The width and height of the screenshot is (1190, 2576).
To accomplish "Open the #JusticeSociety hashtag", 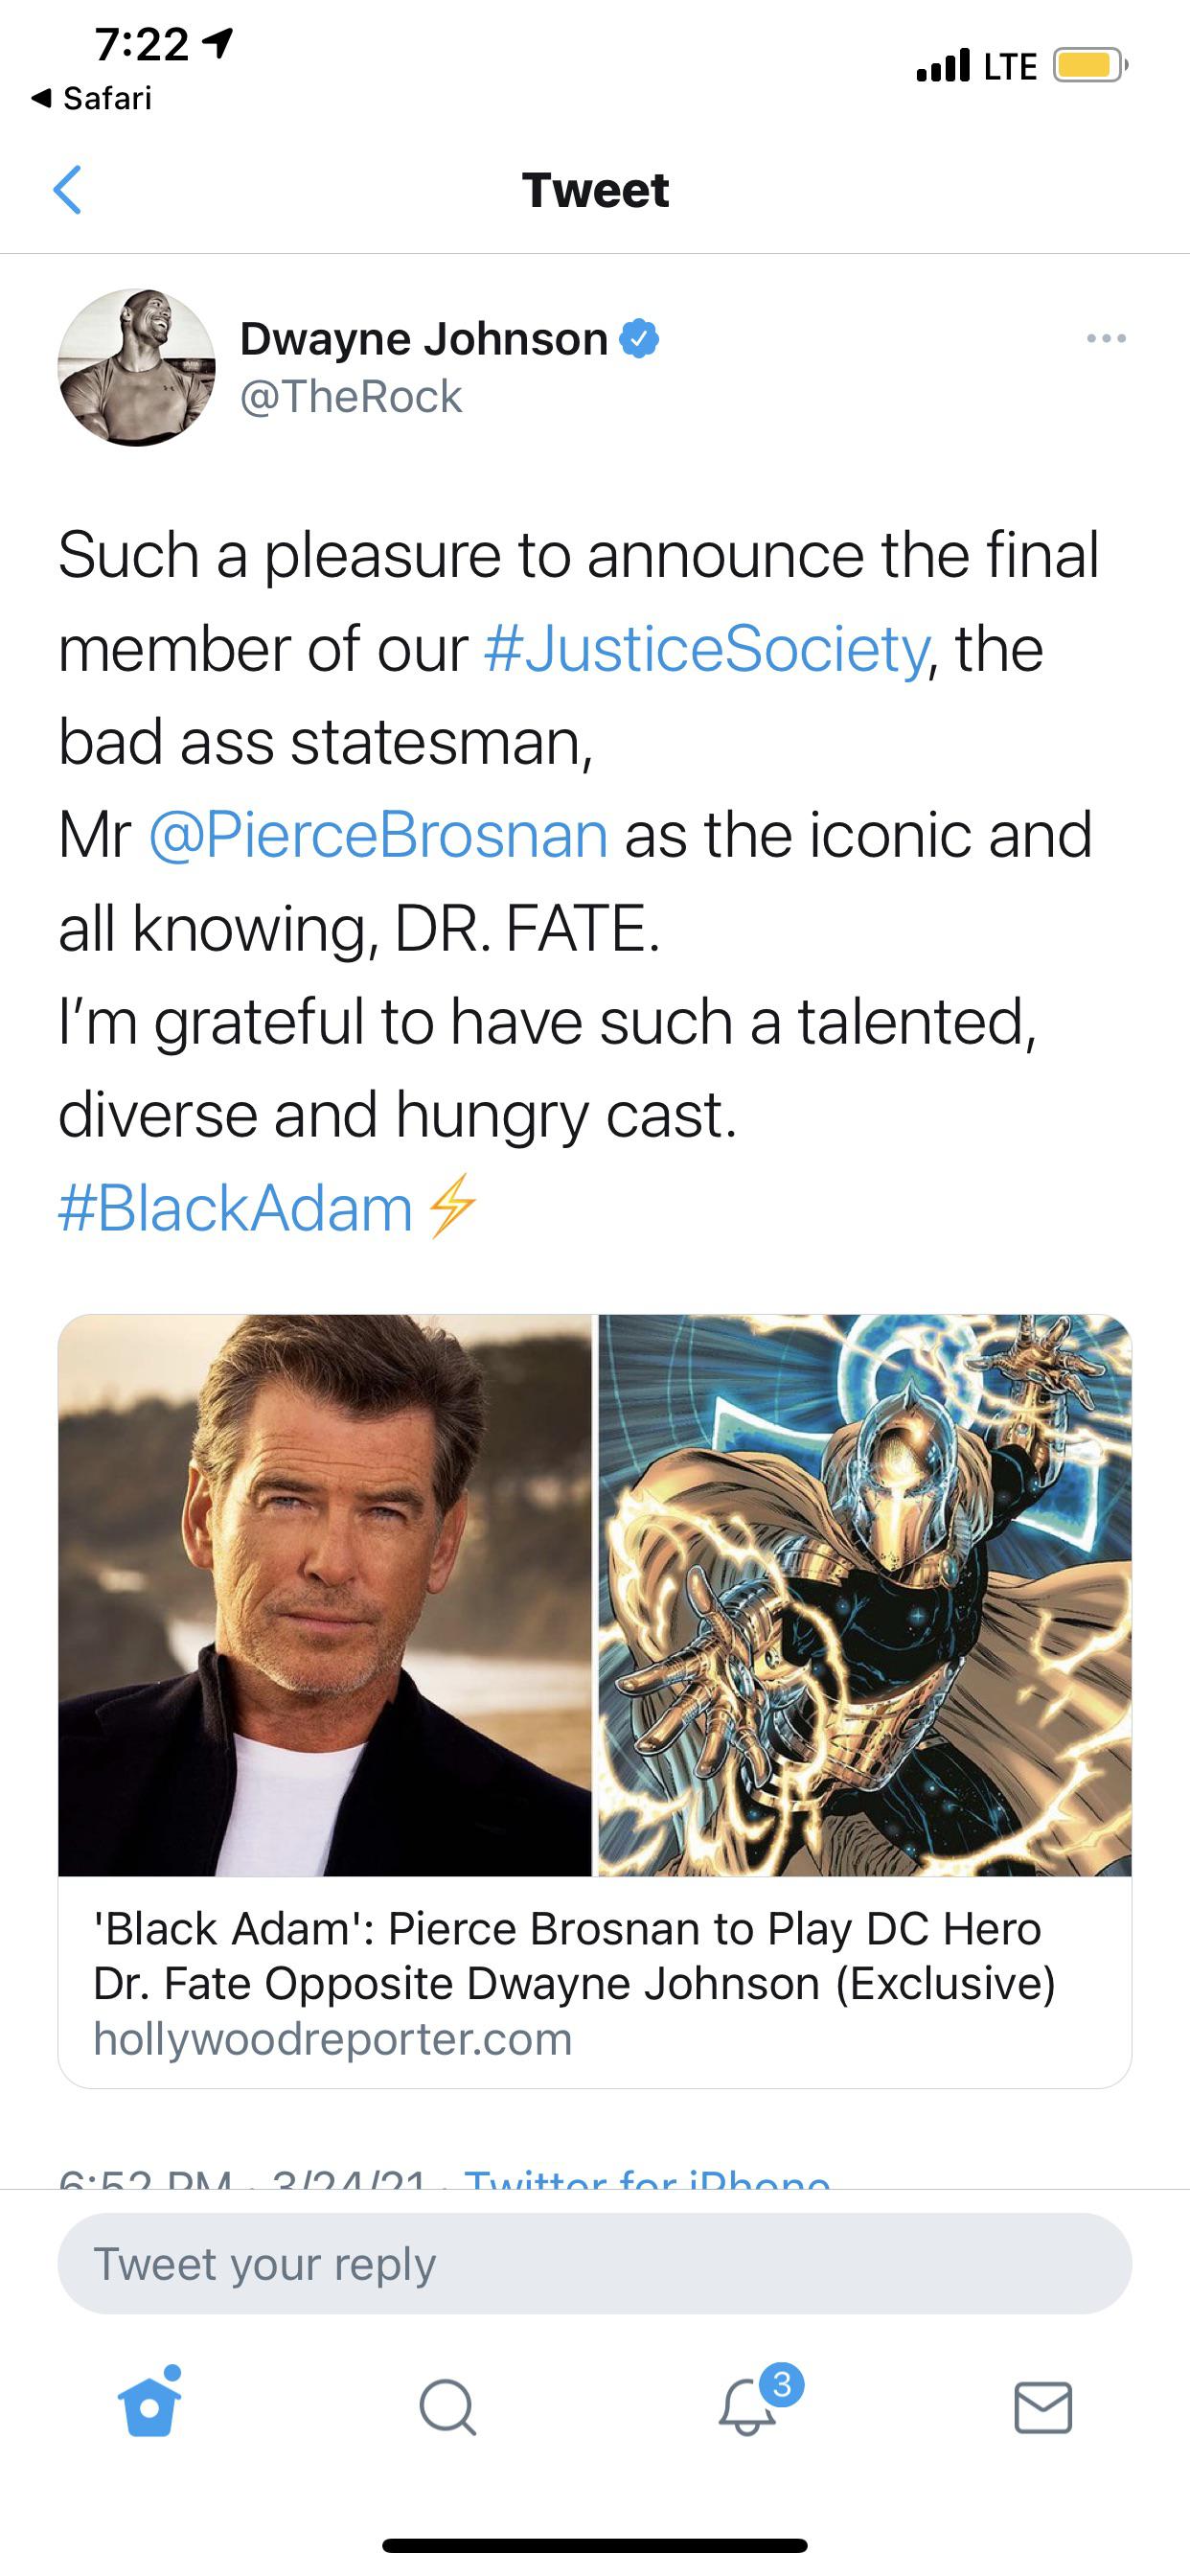I will point(706,649).
